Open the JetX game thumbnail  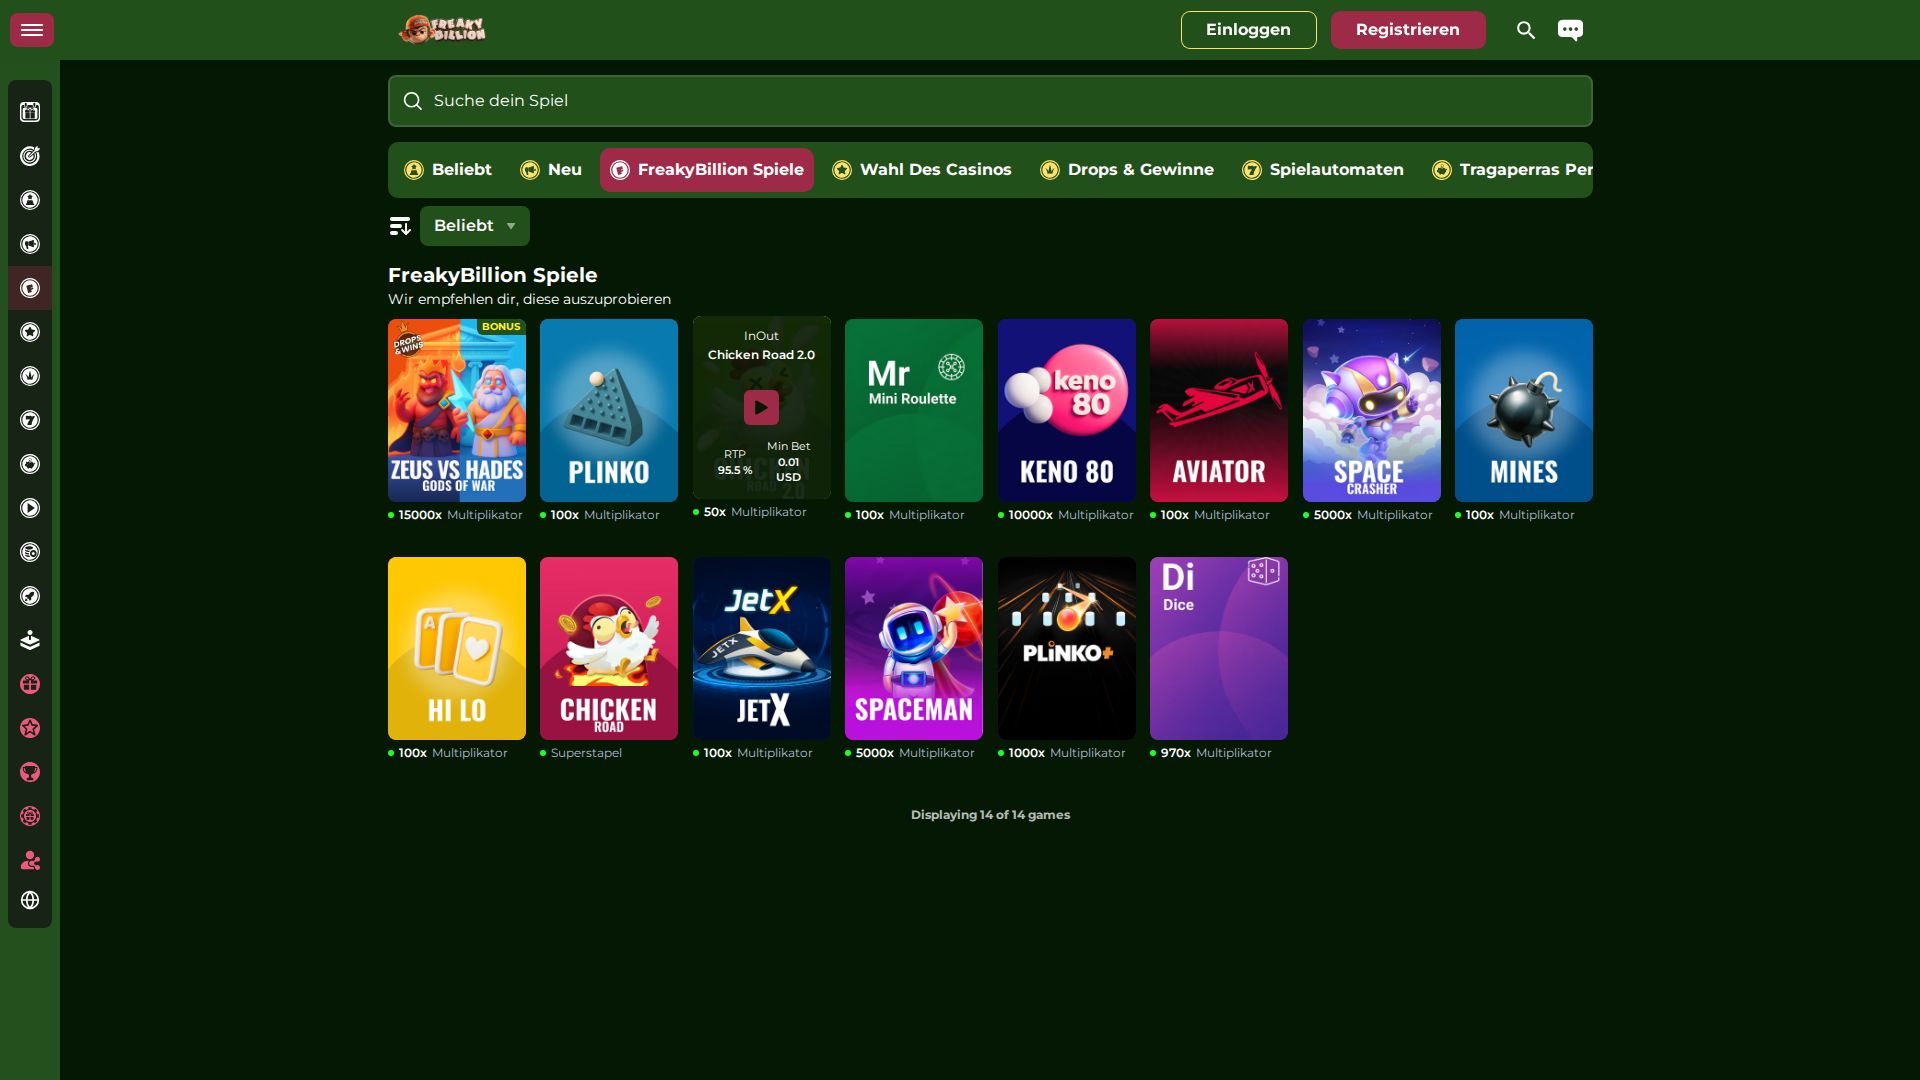(x=762, y=648)
